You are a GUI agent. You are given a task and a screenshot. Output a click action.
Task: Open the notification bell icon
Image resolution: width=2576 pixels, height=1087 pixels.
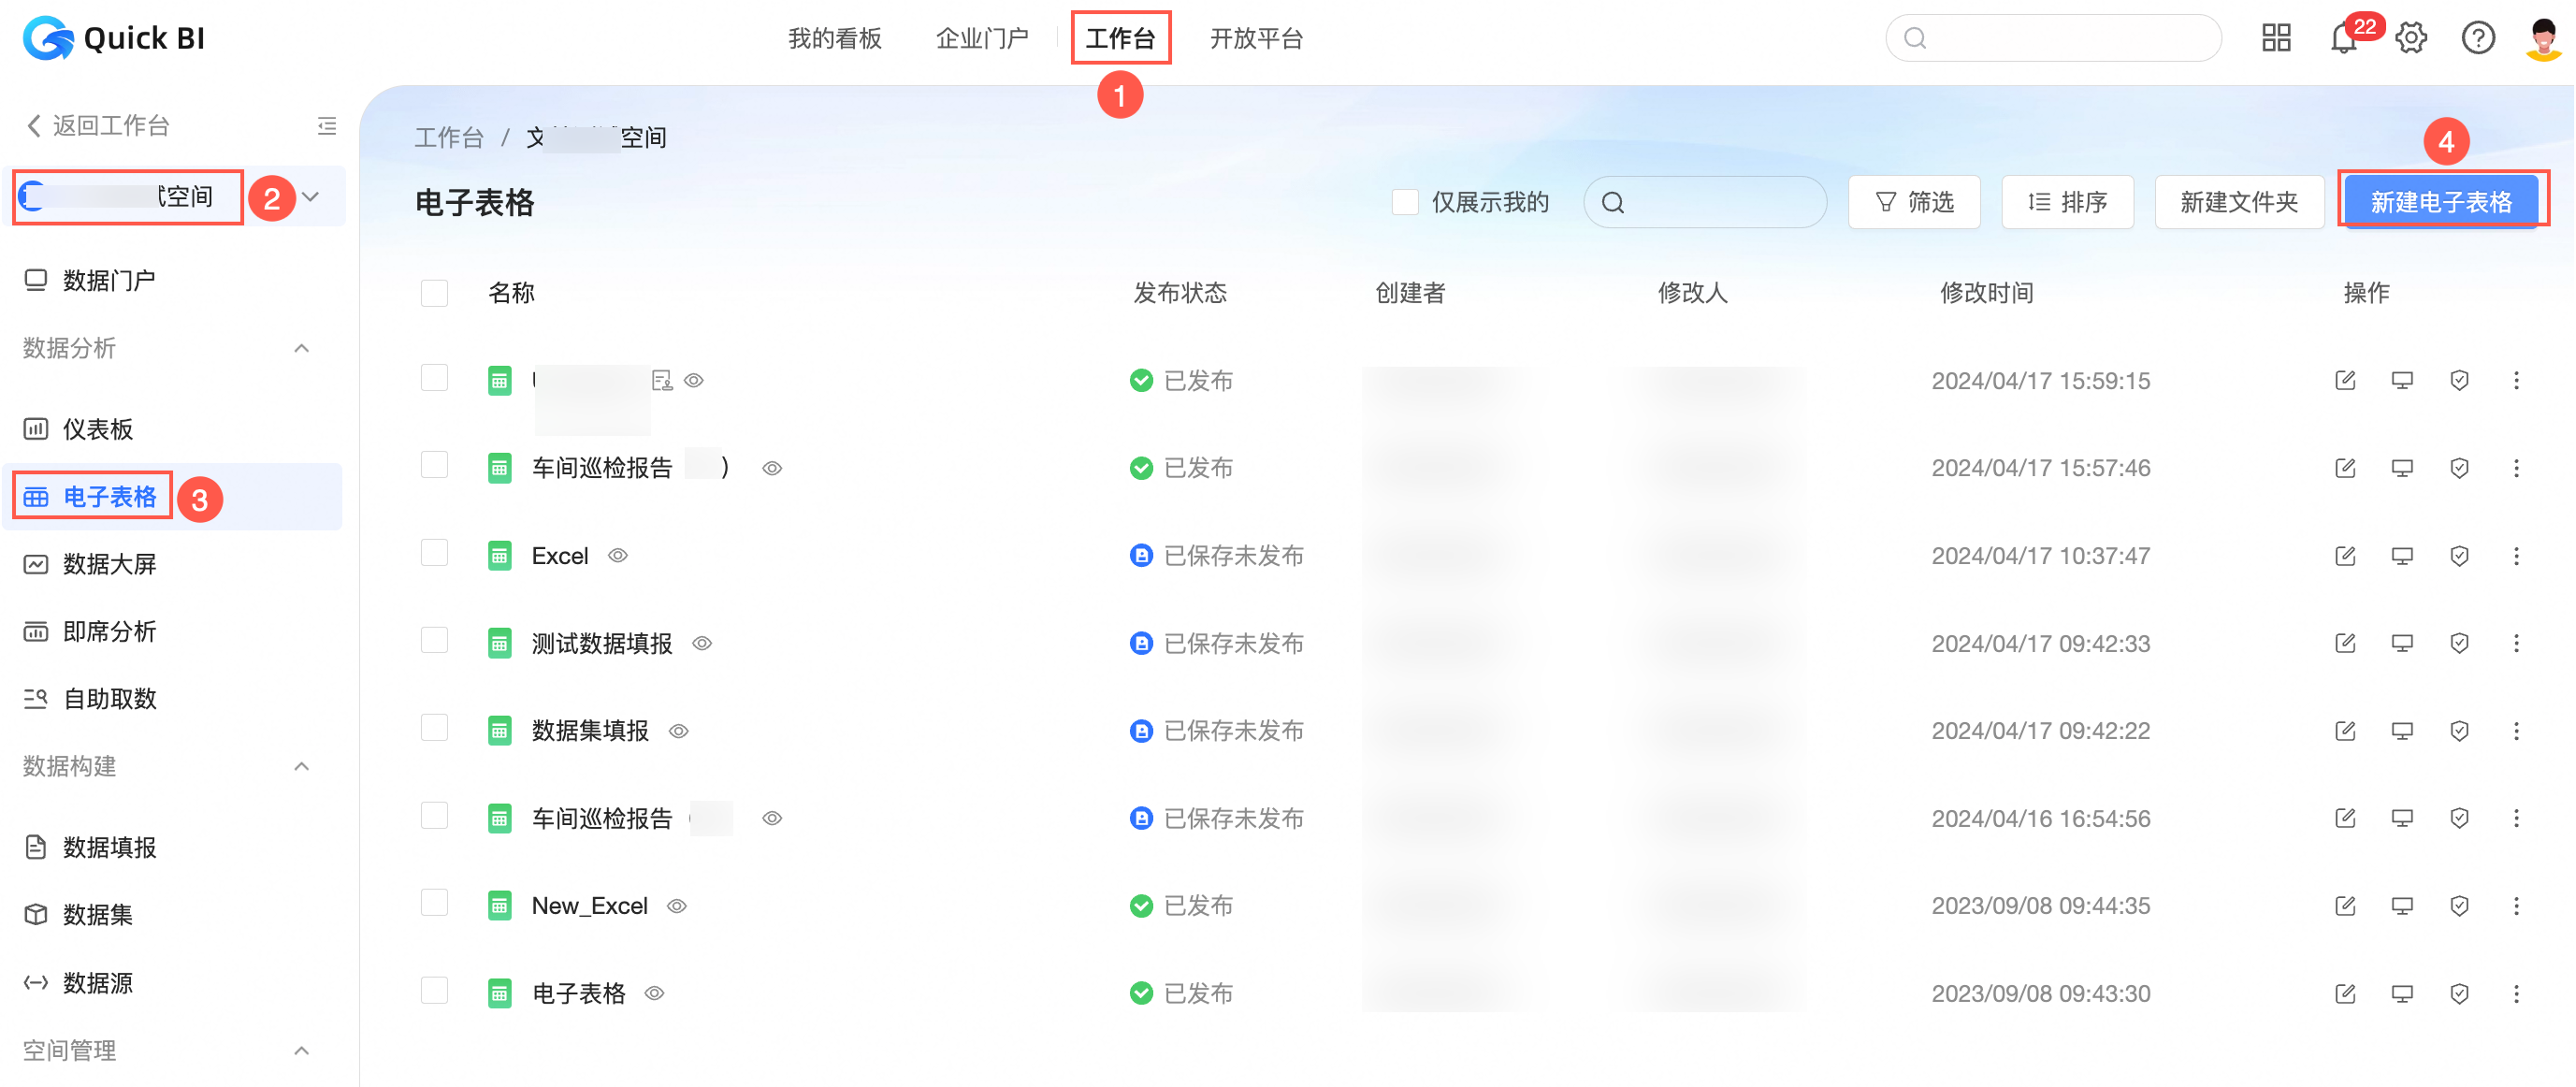point(2343,39)
